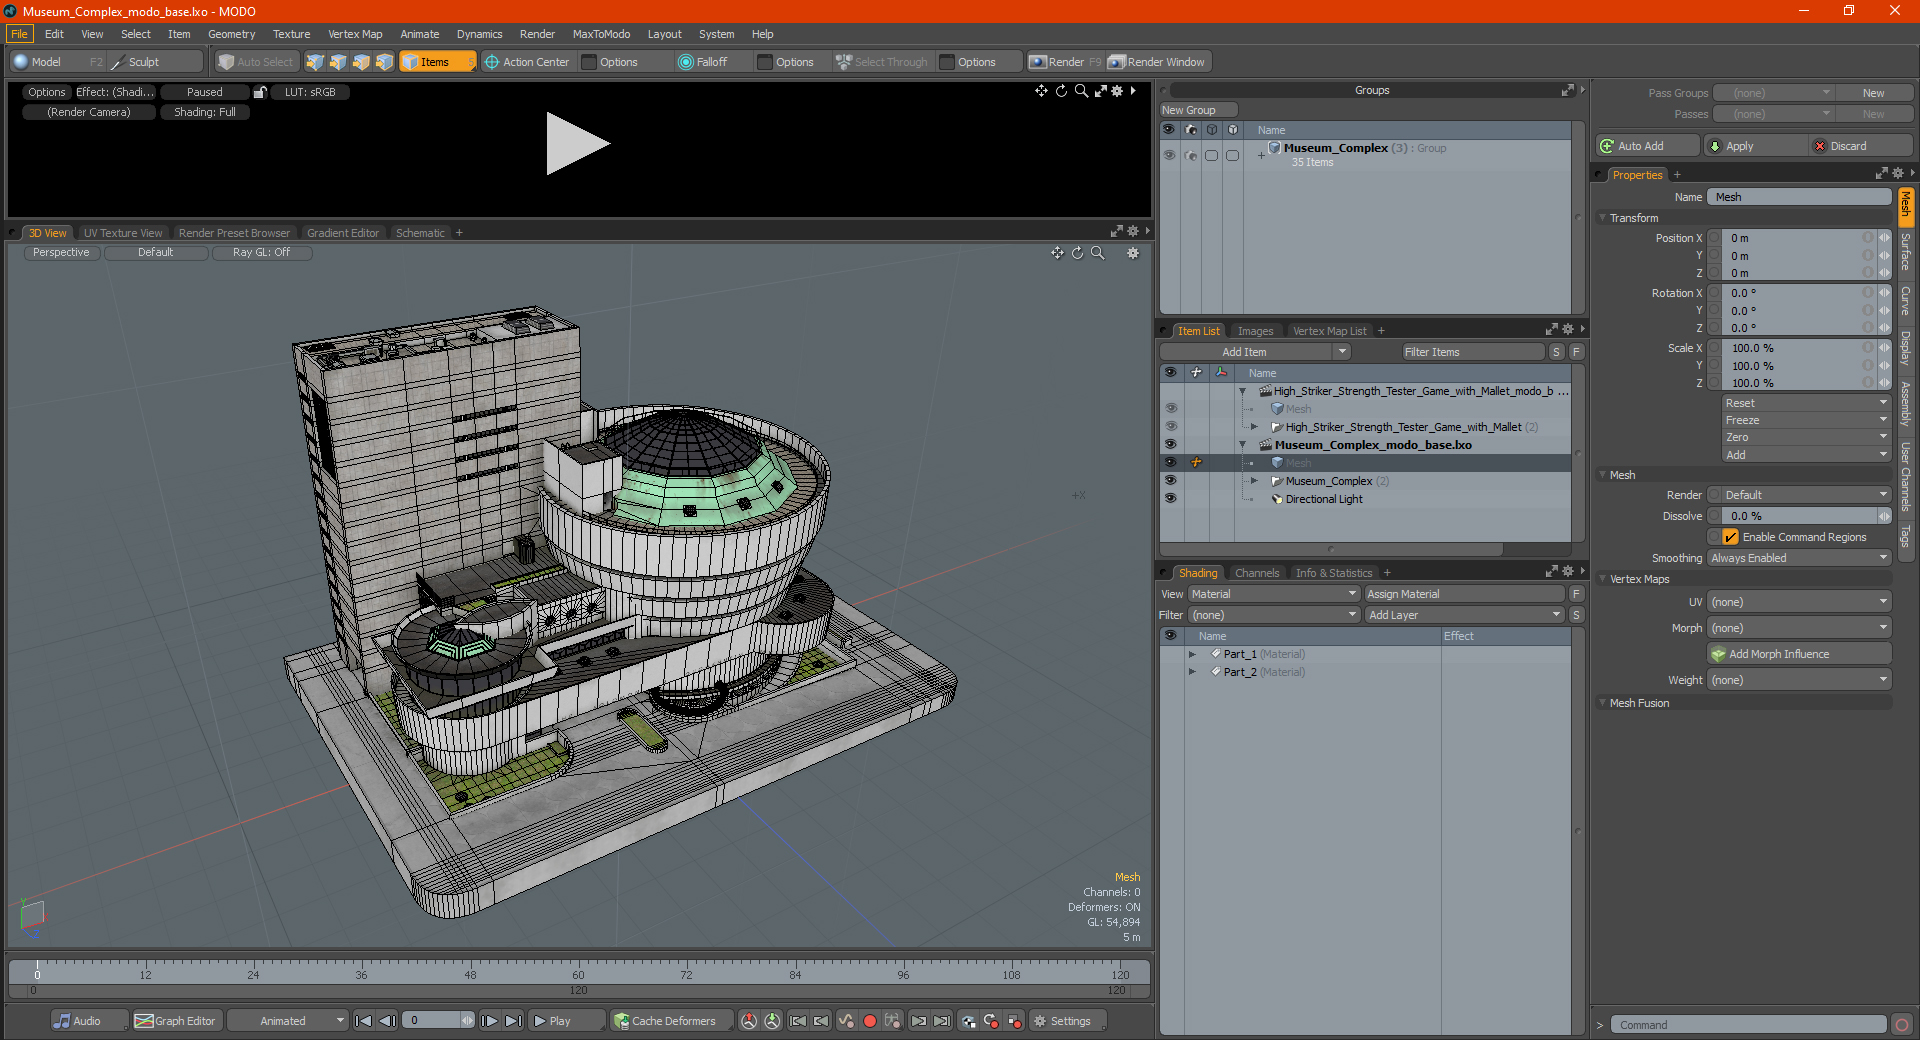Open the Geometry menu
The height and width of the screenshot is (1040, 1920).
tap(231, 34)
